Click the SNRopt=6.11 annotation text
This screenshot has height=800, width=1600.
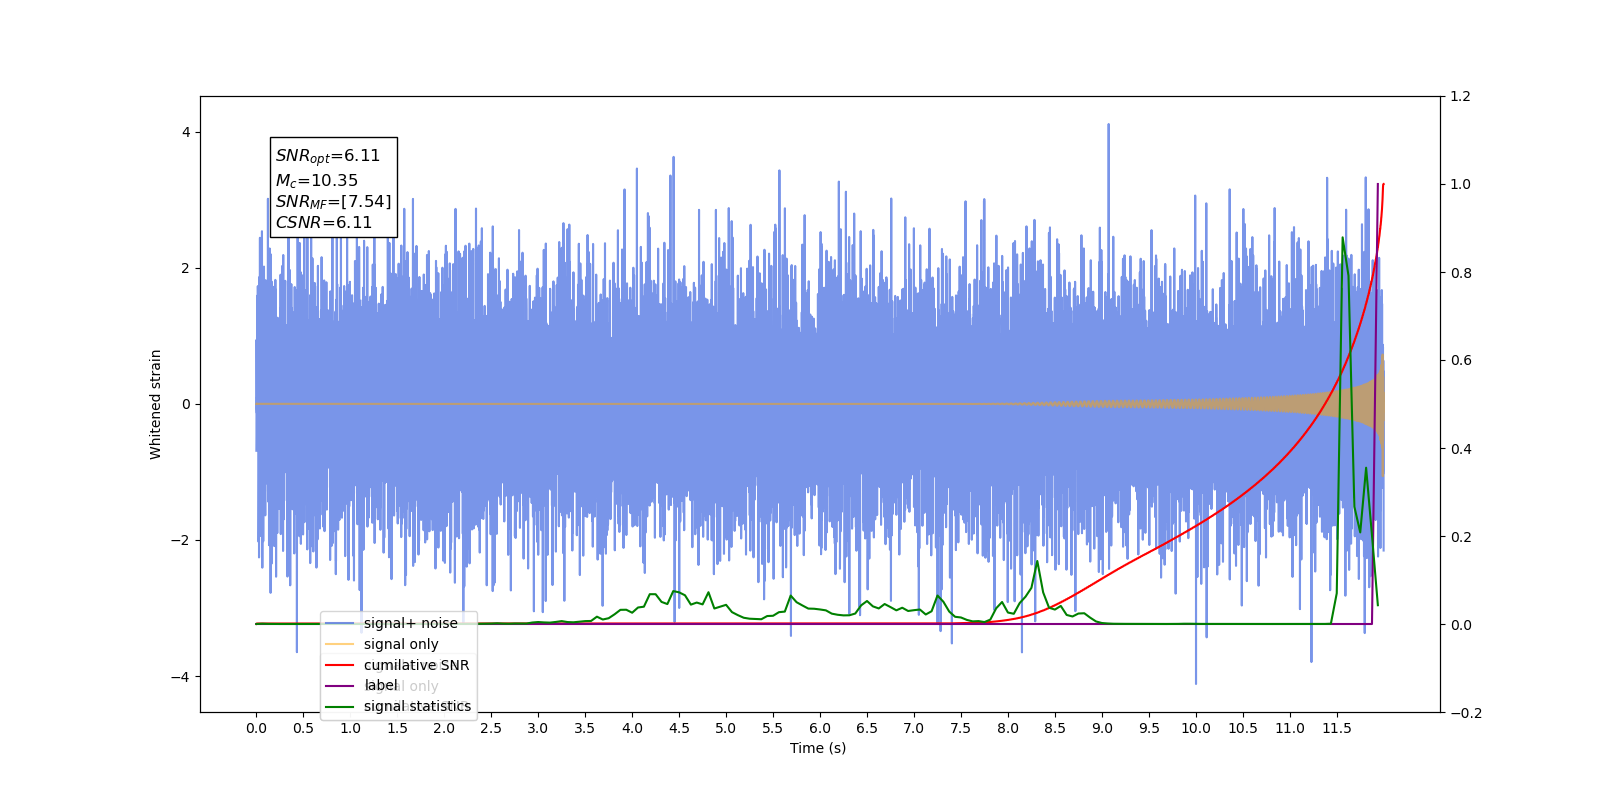(x=328, y=156)
